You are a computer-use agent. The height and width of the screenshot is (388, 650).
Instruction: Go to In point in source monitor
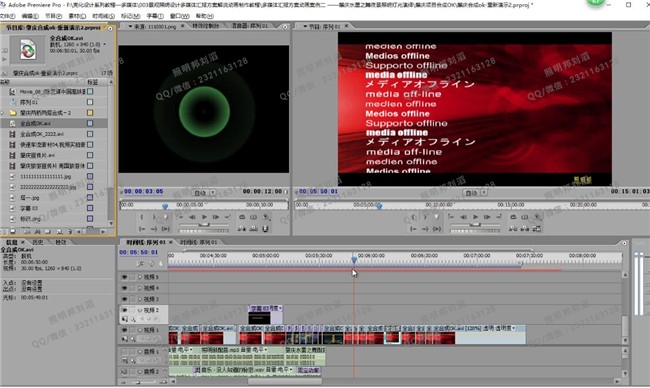pos(142,229)
